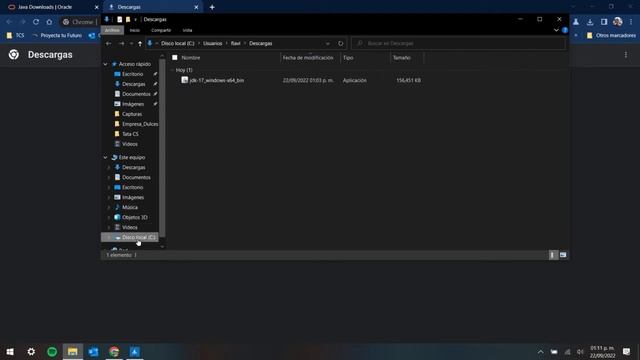Open Objetos 3D under Este equipo
This screenshot has width=640, height=360.
click(x=134, y=217)
